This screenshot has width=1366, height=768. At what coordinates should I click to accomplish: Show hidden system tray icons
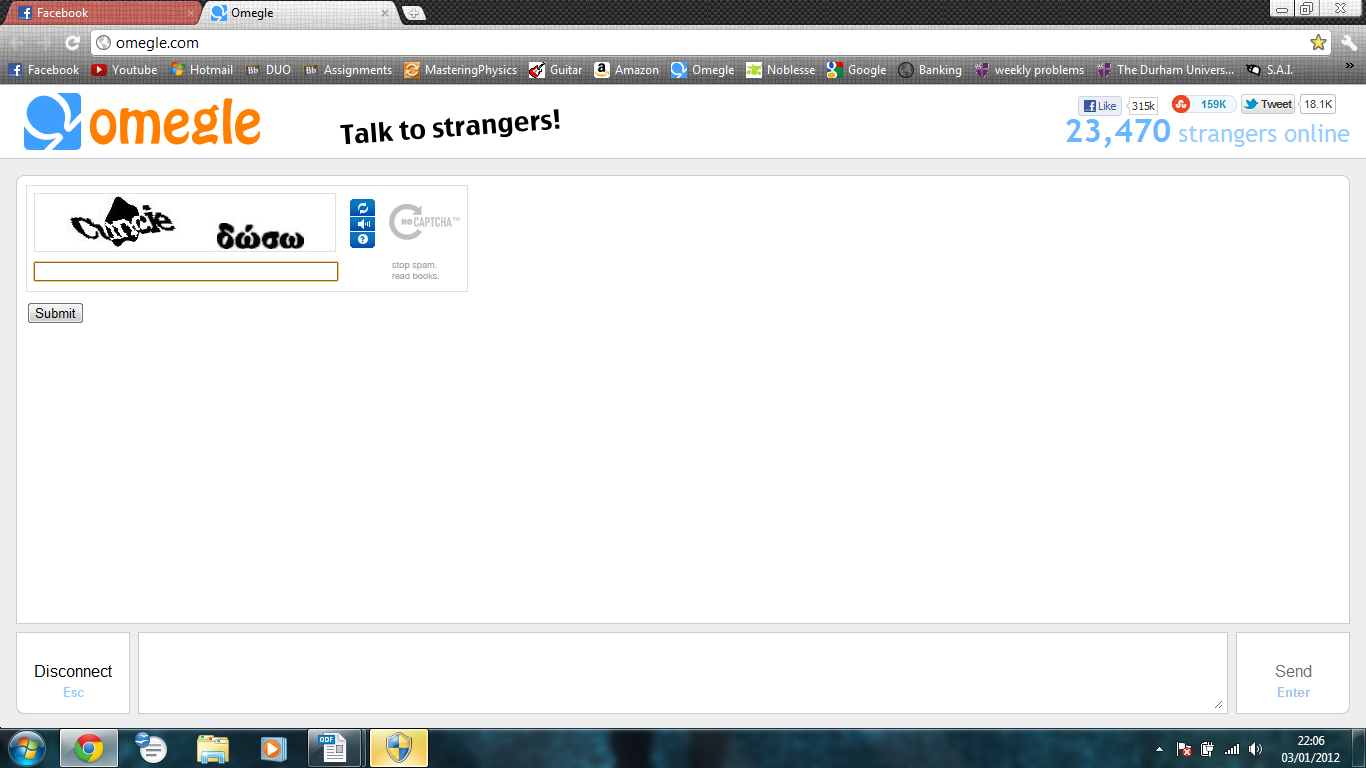pos(1159,749)
